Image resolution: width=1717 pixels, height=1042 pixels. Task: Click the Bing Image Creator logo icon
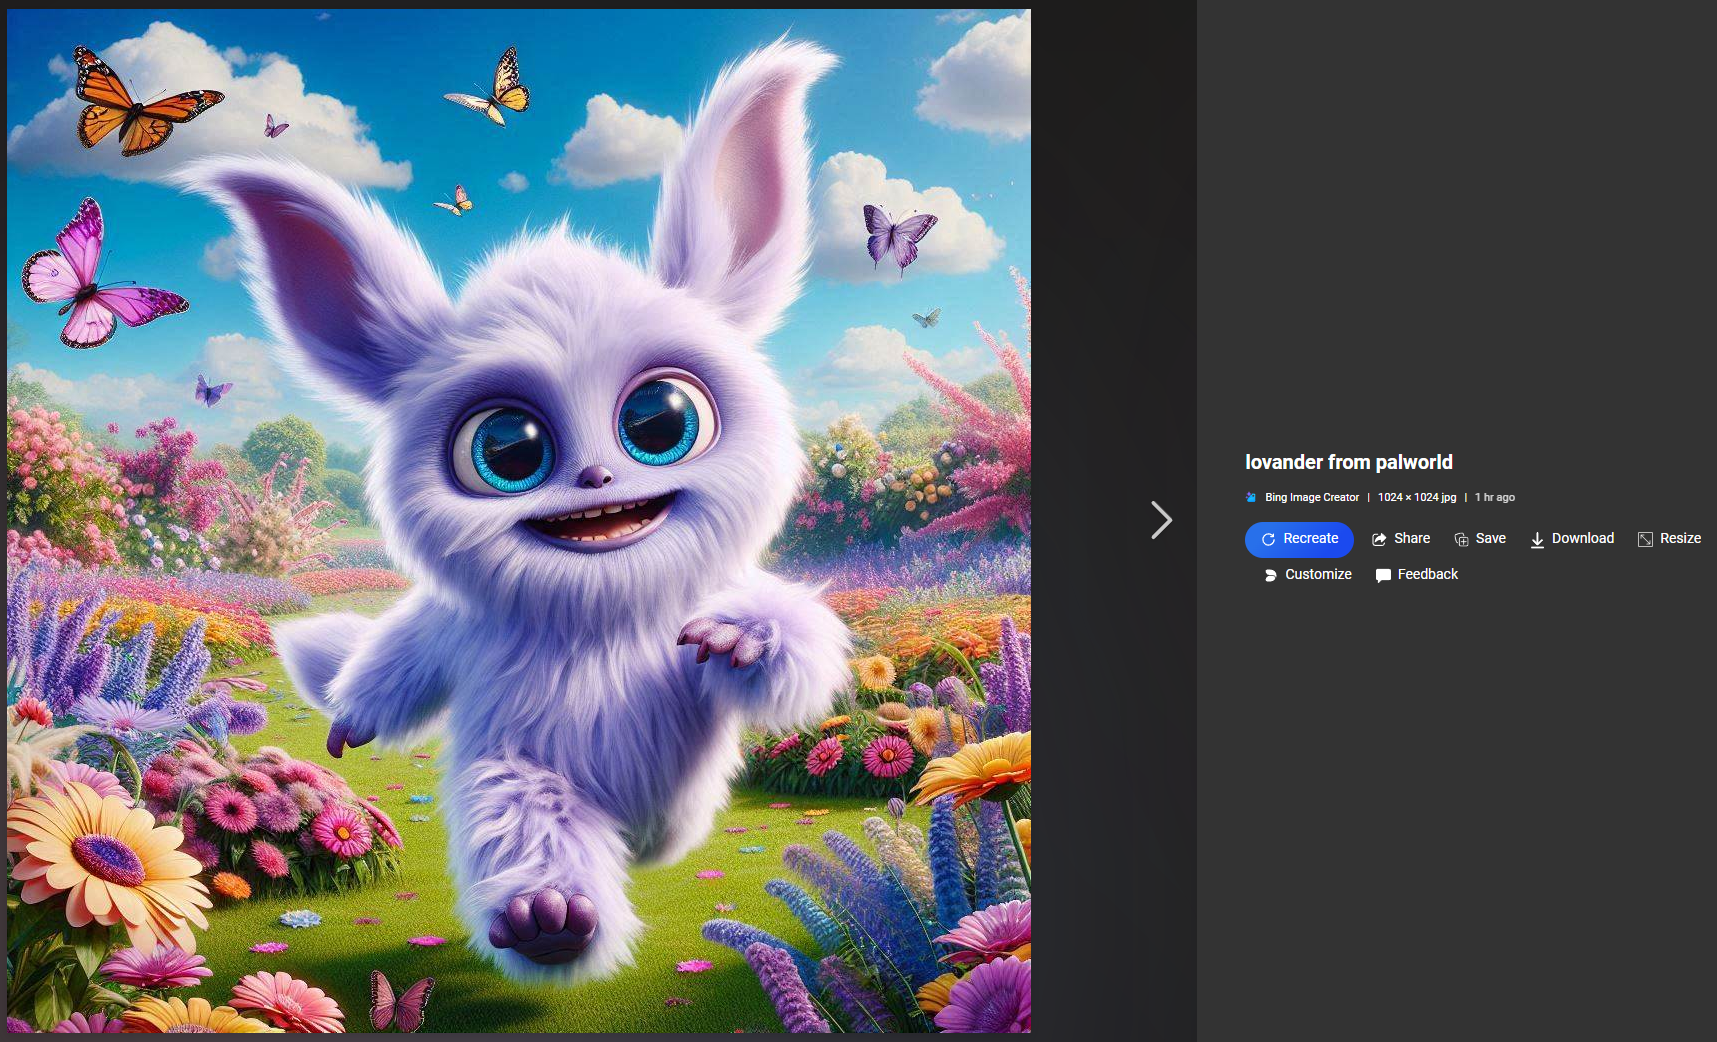click(x=1251, y=497)
